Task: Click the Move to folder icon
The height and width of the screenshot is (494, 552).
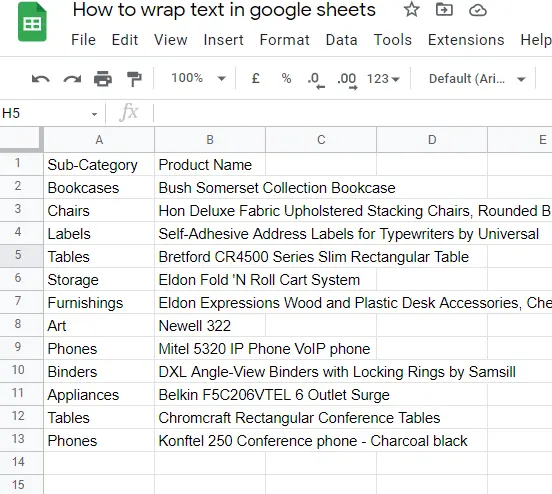Action: (444, 10)
